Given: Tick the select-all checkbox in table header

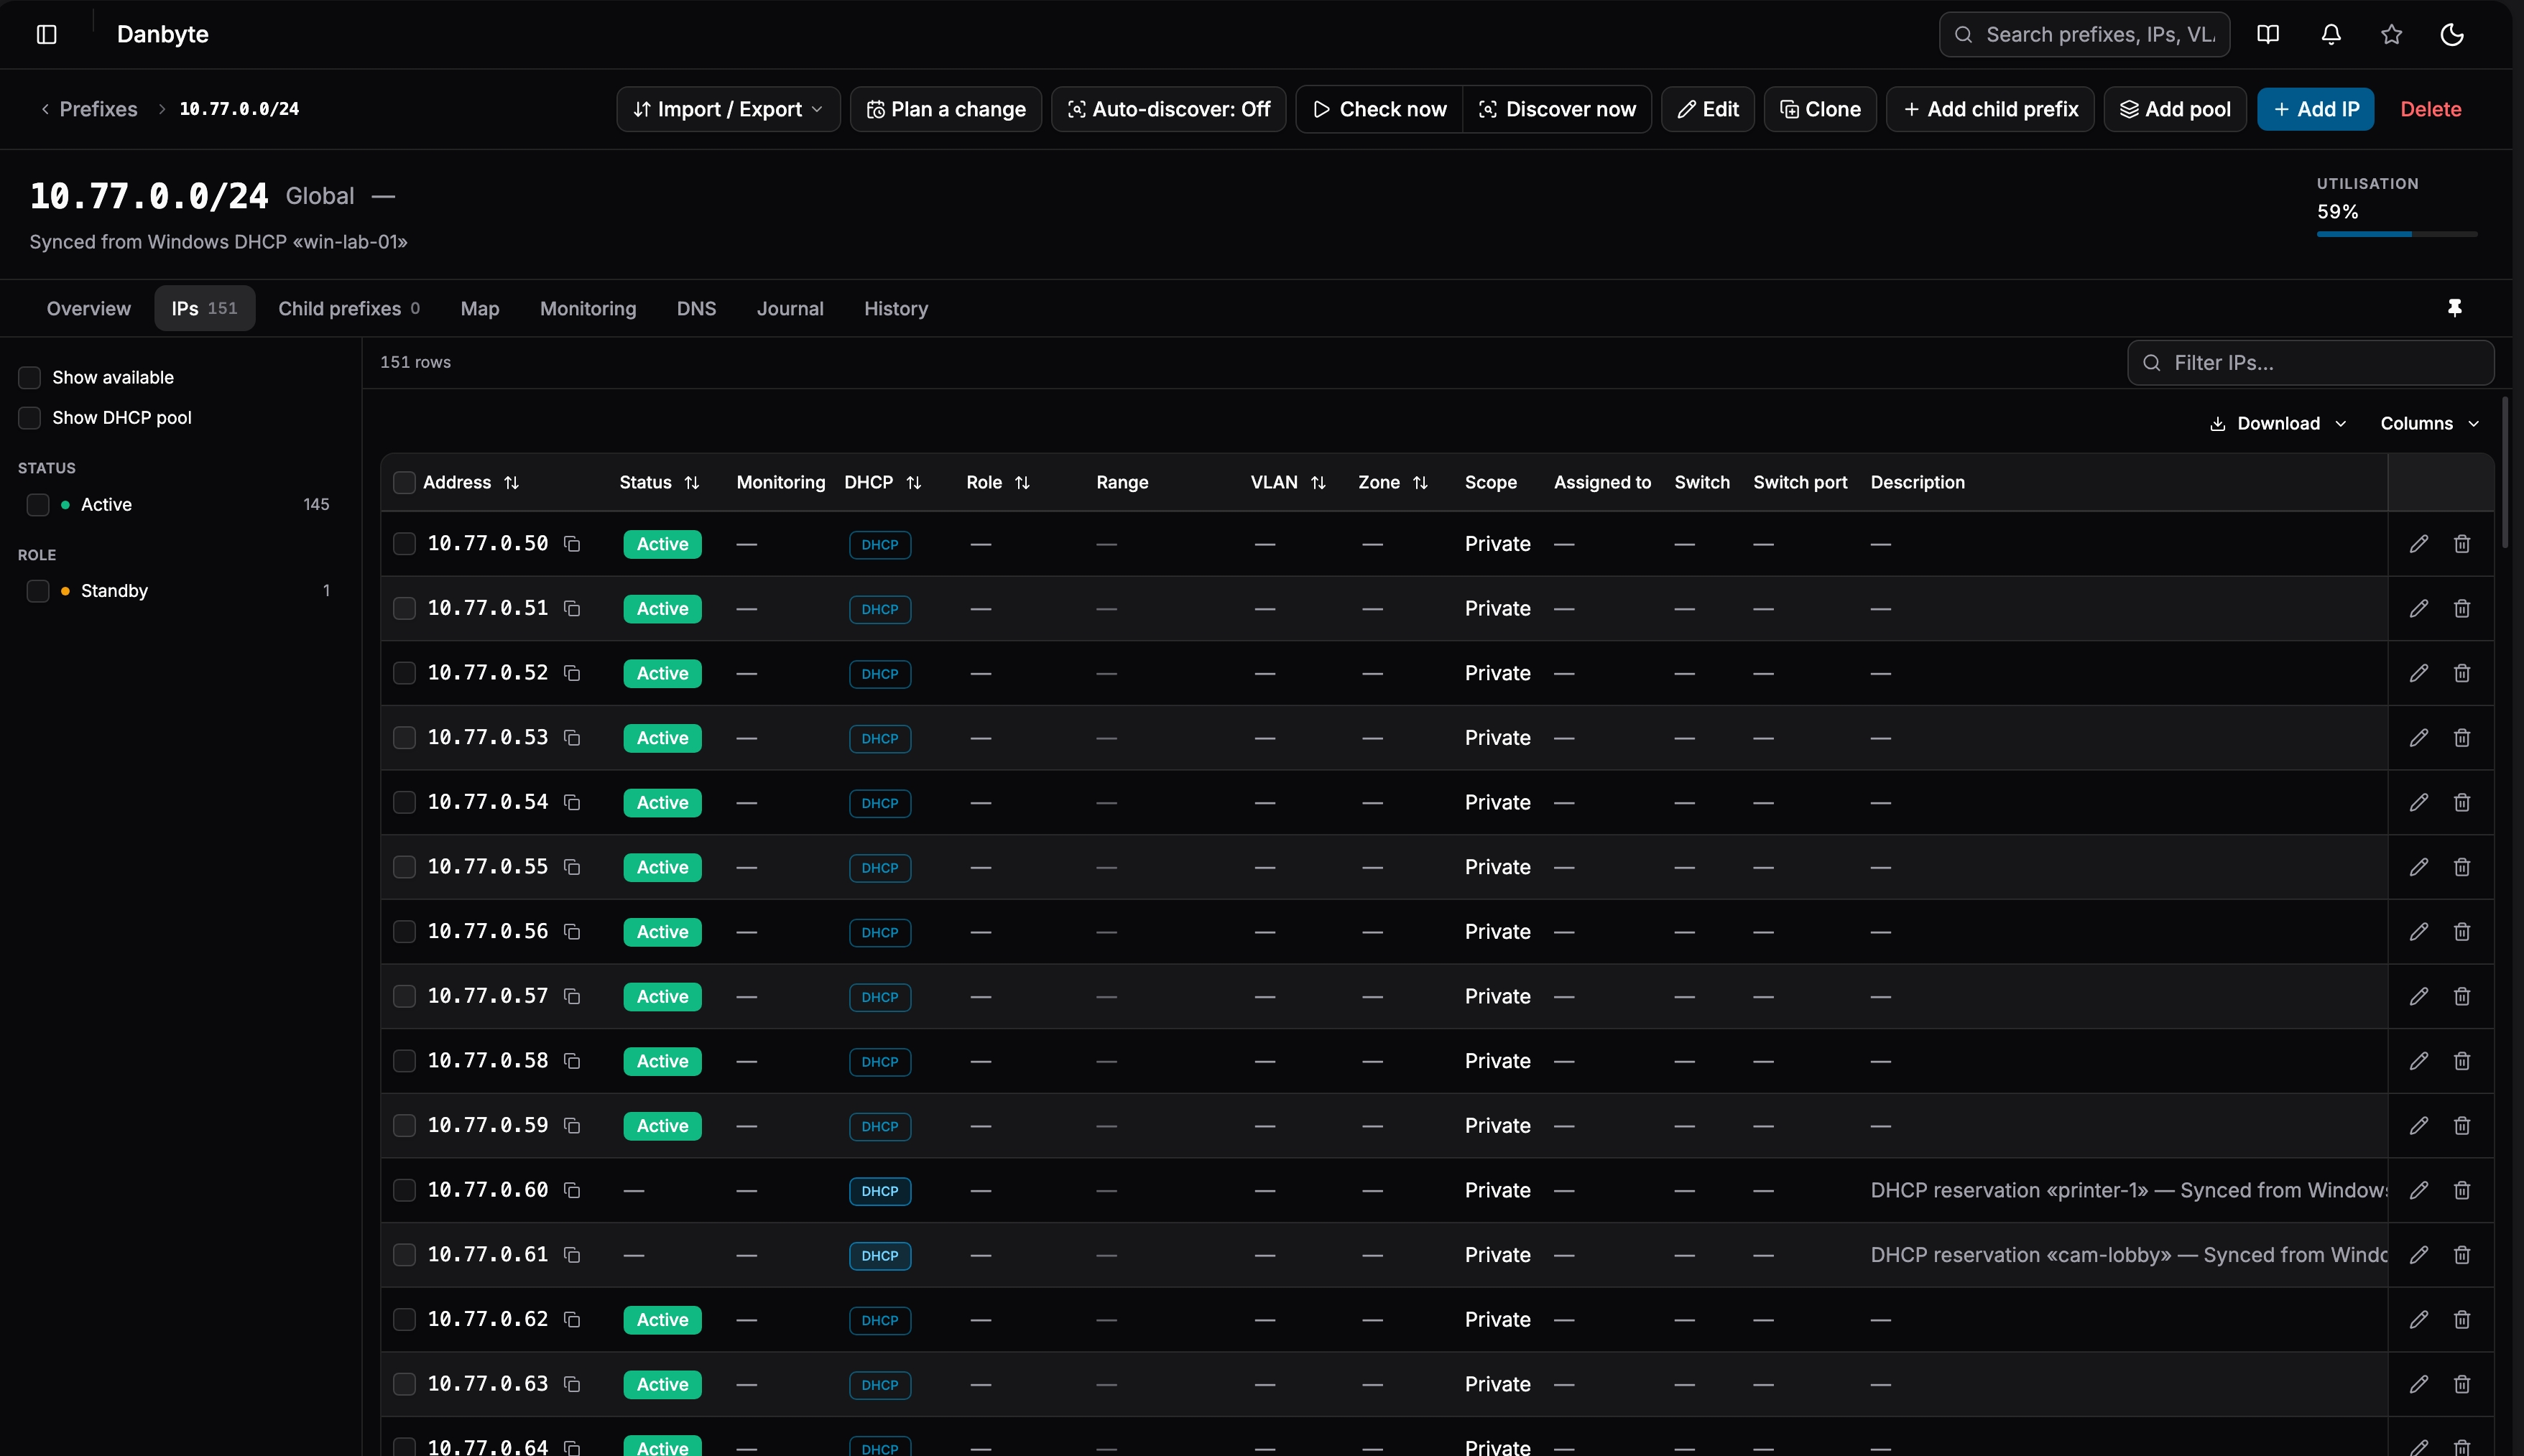Looking at the screenshot, I should (404, 483).
